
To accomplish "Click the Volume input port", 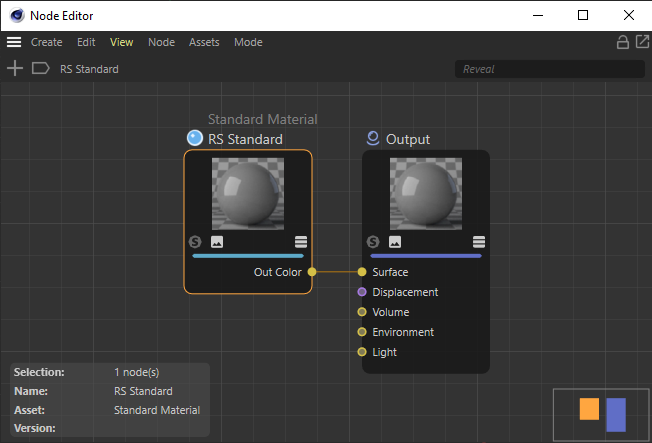I will [362, 312].
